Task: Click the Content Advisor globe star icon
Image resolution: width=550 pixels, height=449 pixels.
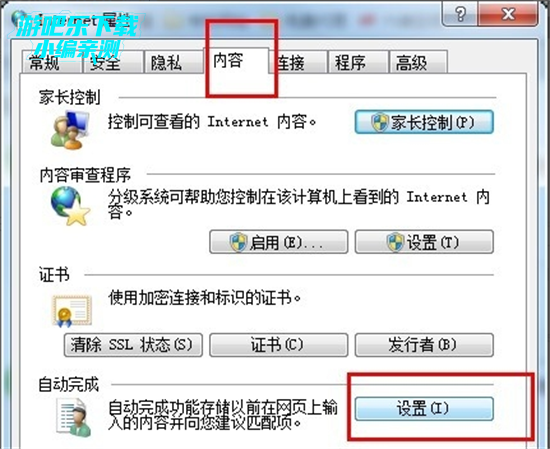Action: point(70,206)
